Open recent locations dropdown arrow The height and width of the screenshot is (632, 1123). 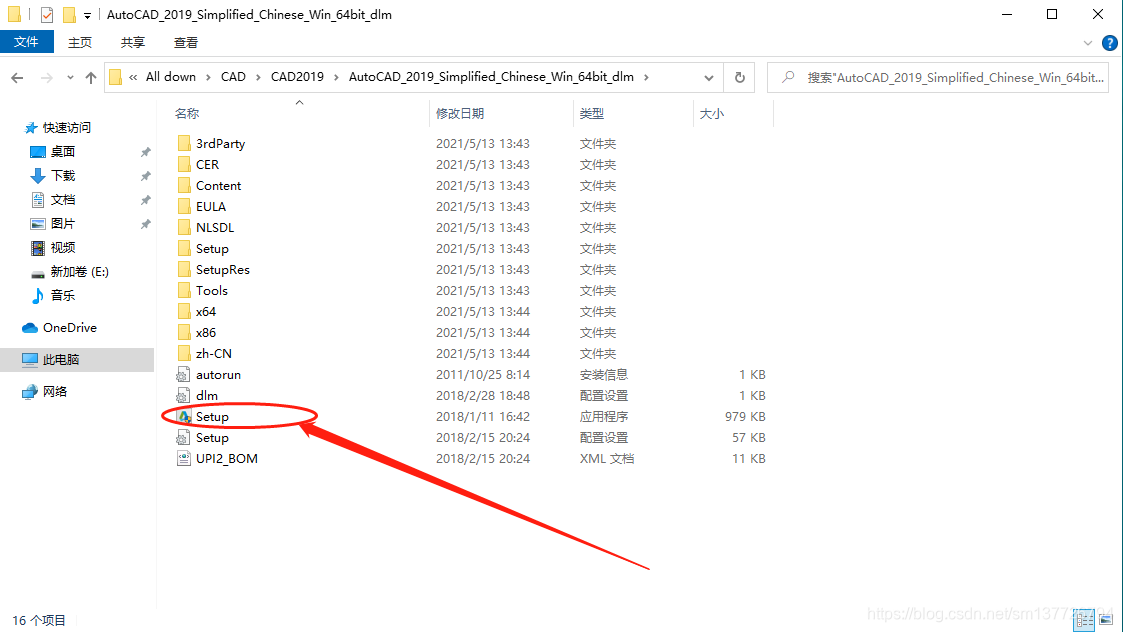[70, 77]
